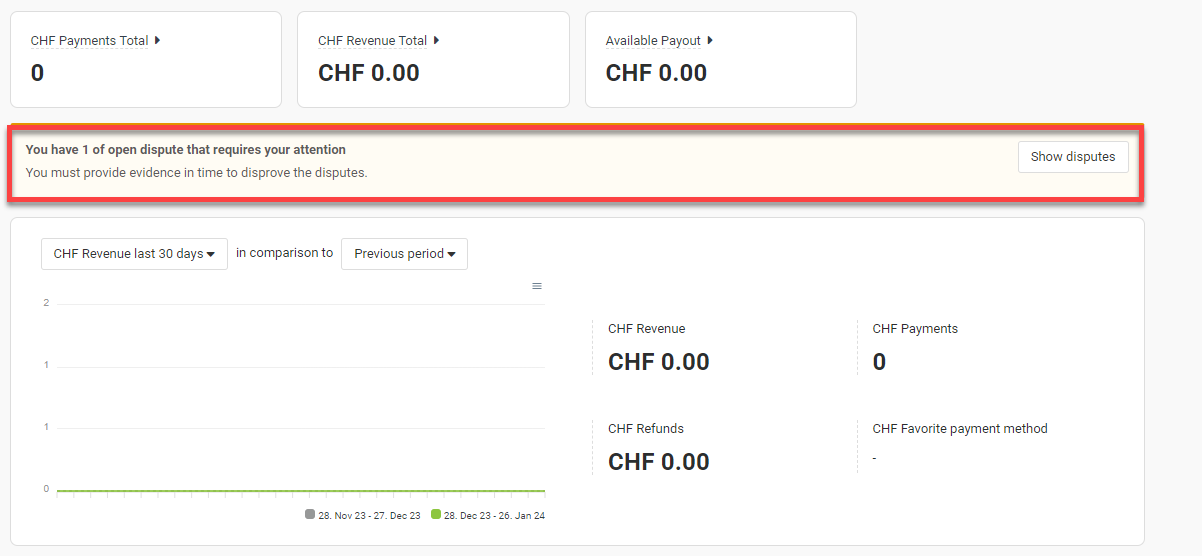1202x556 pixels.
Task: Click the CHF Refunds stat value
Action: click(659, 462)
